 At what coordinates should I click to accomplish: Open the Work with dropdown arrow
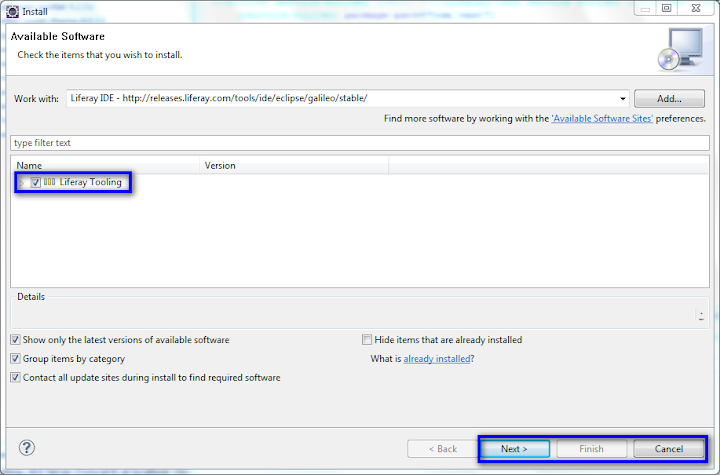click(623, 98)
